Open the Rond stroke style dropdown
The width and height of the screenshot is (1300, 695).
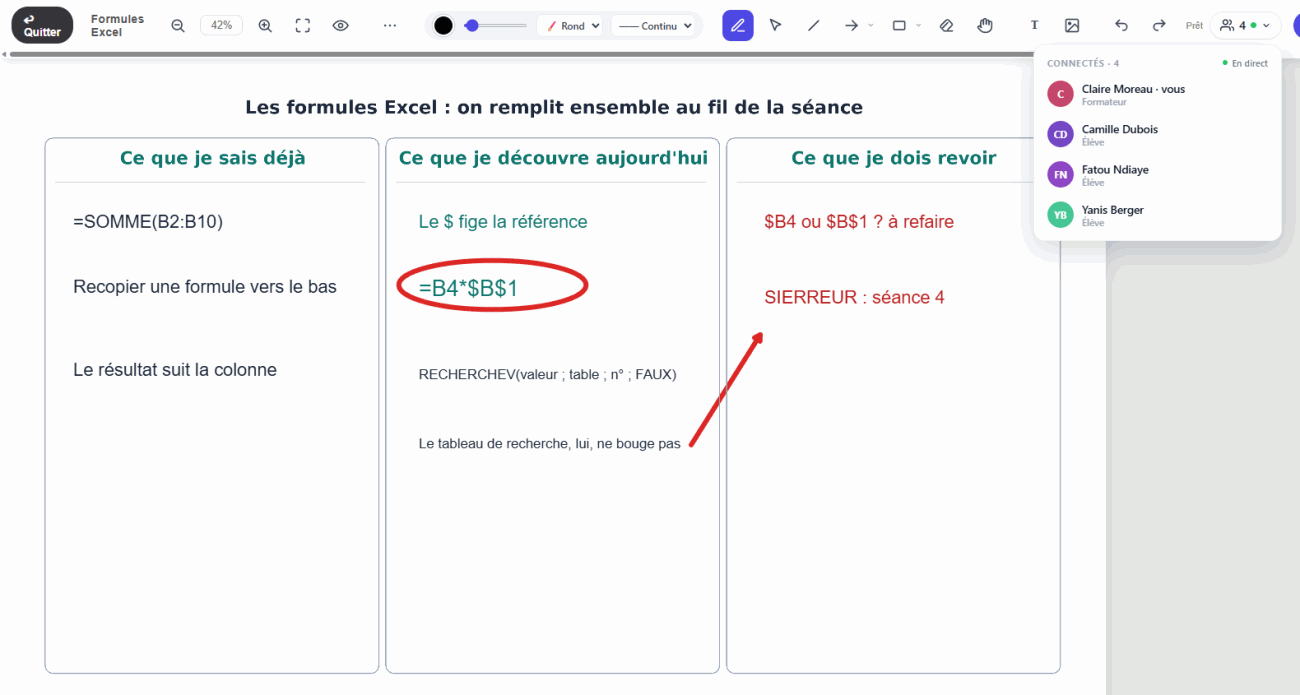(x=572, y=26)
